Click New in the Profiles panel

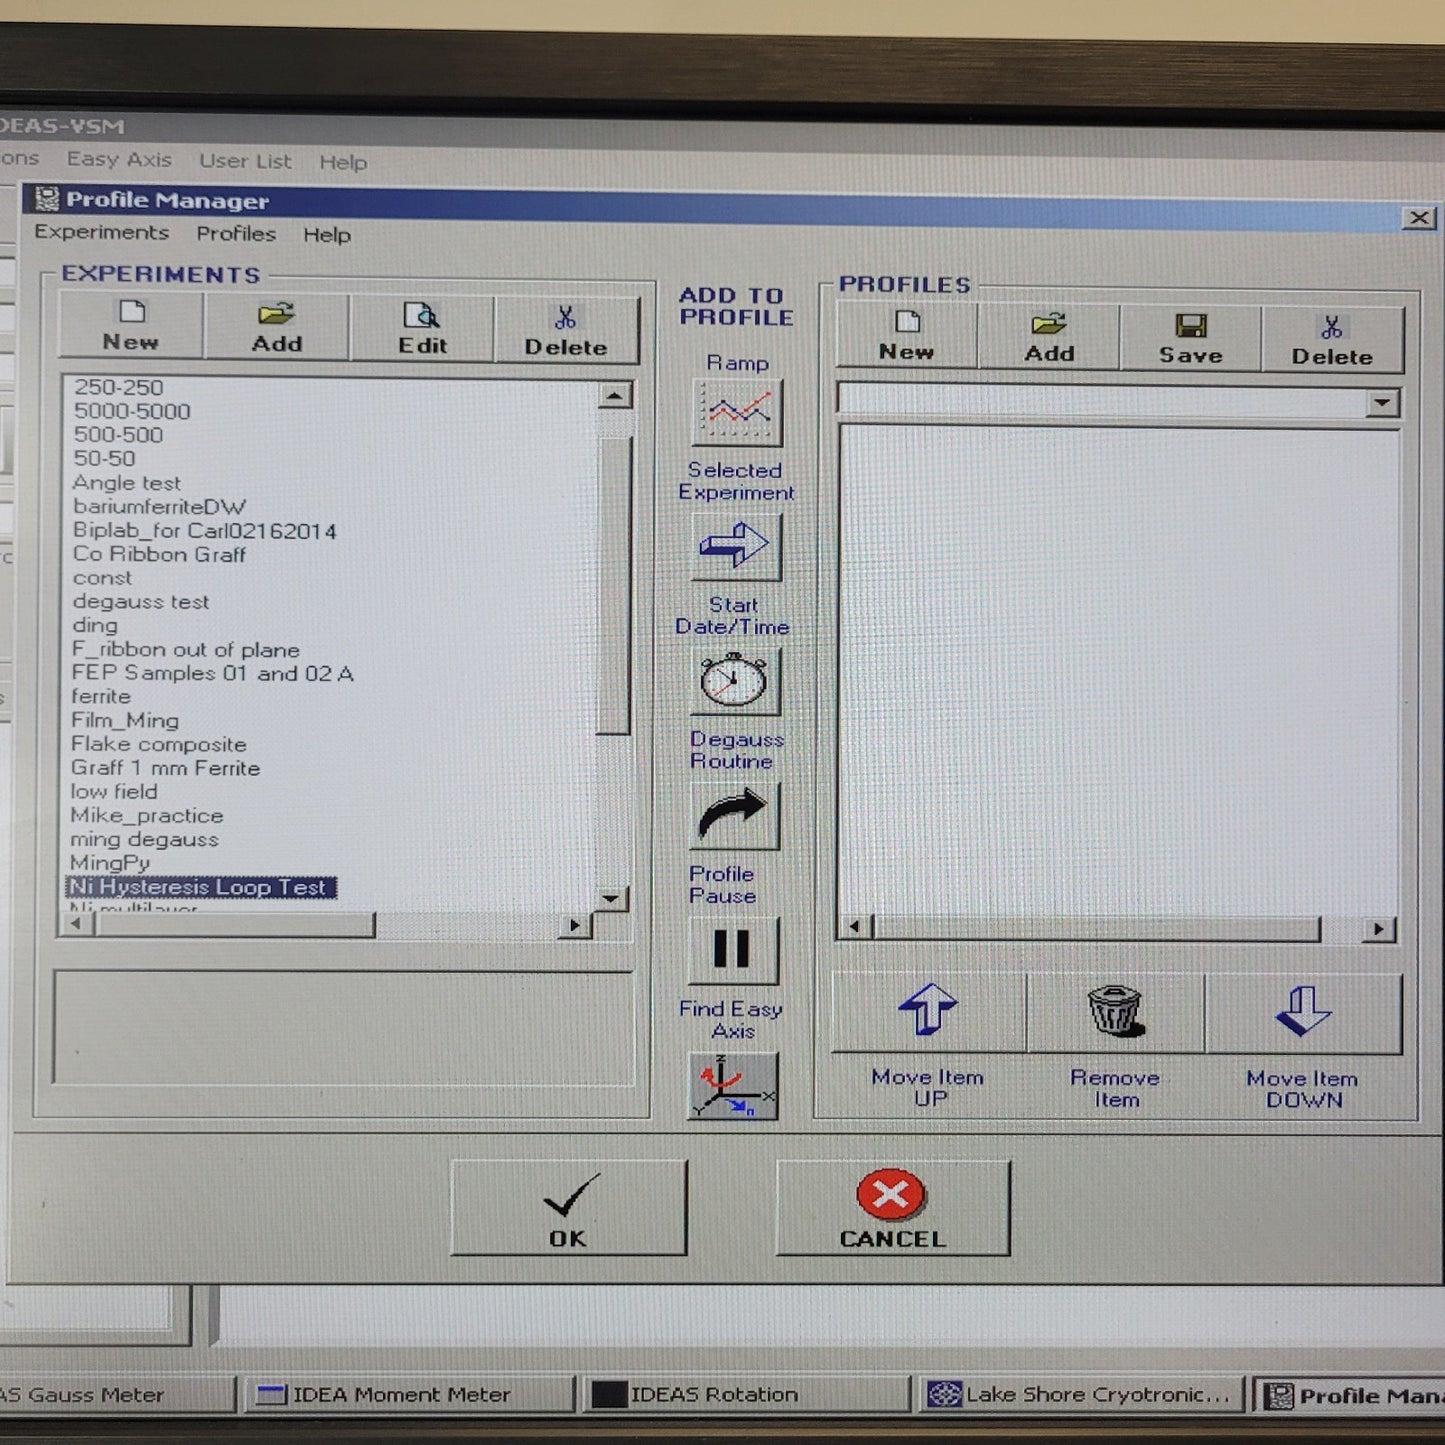pos(907,336)
